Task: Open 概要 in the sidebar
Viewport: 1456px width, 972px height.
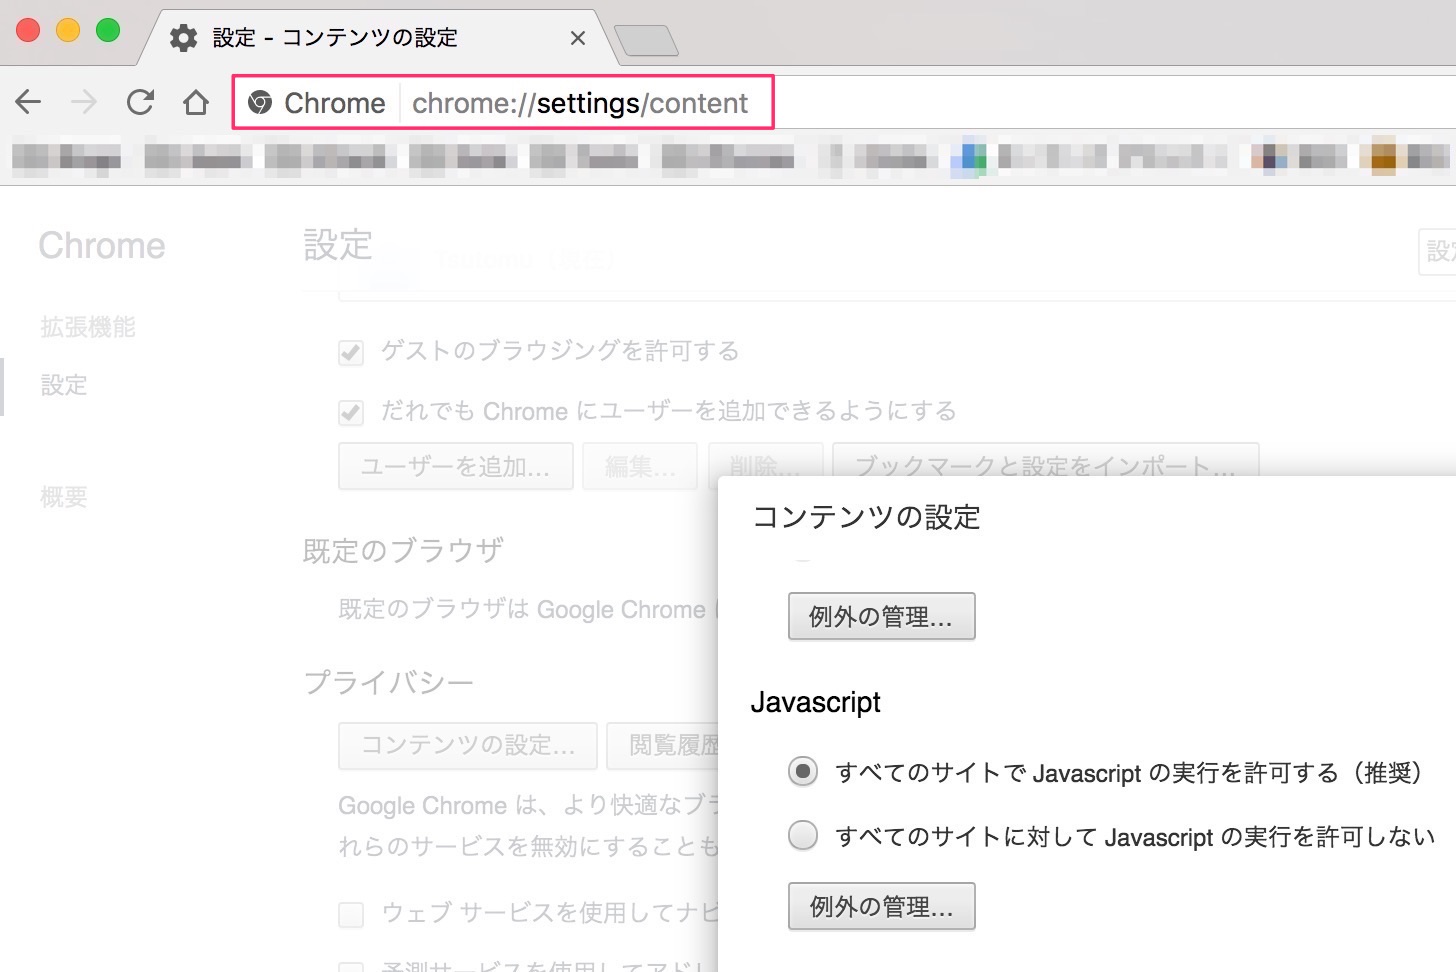Action: click(64, 497)
